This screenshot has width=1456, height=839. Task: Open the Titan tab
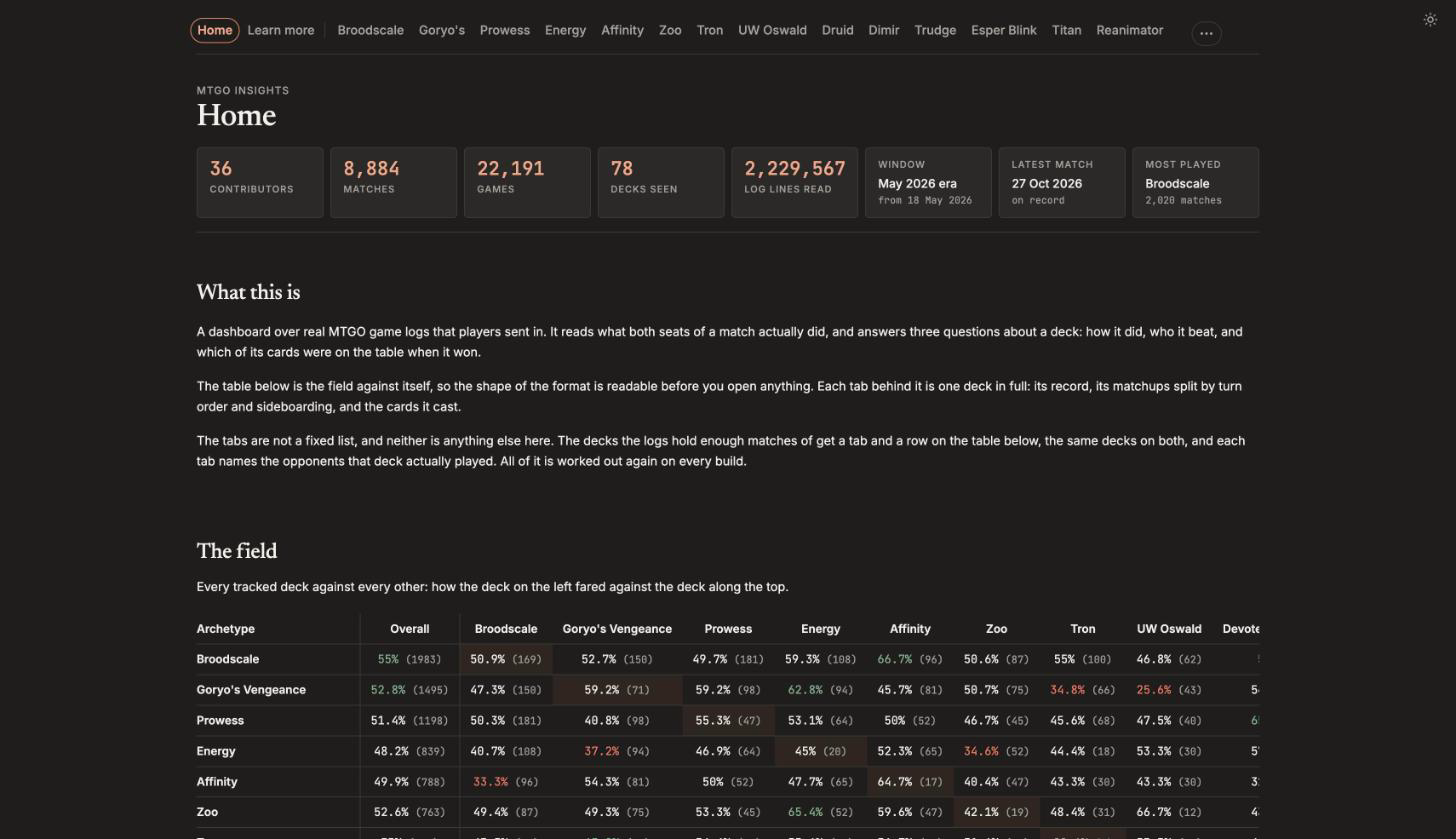(x=1066, y=30)
